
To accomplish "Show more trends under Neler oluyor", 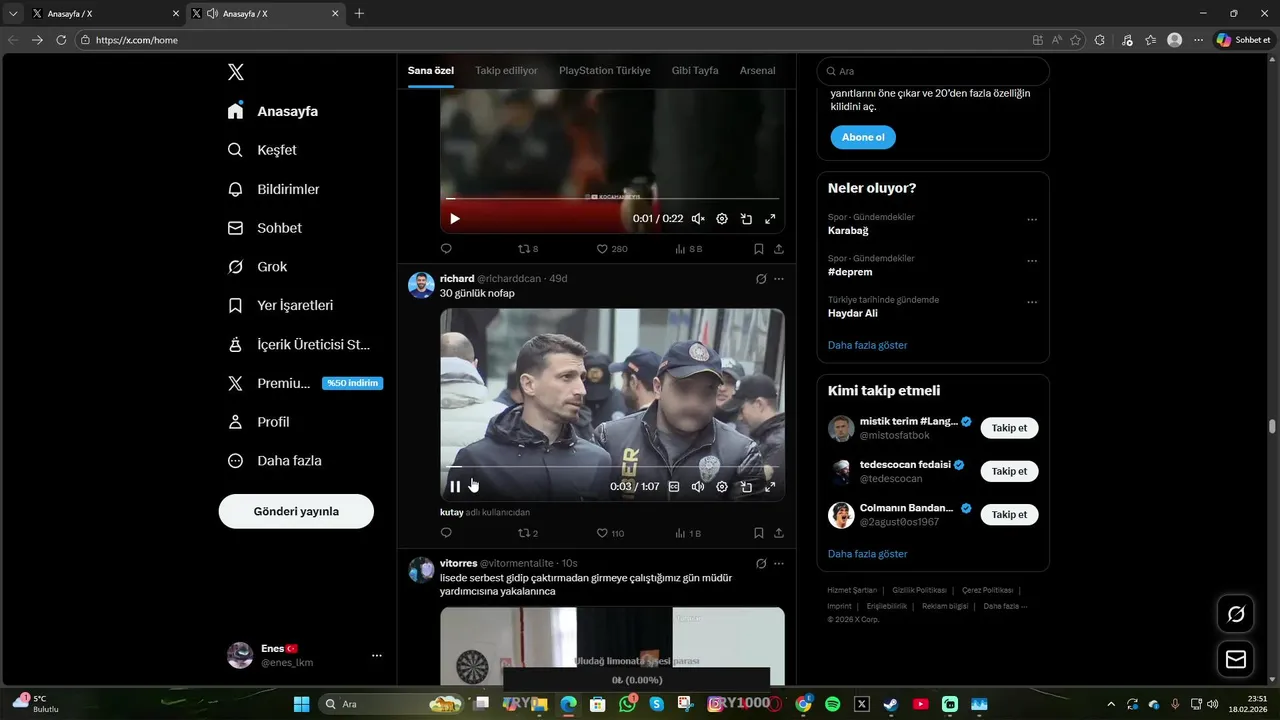I will [868, 345].
